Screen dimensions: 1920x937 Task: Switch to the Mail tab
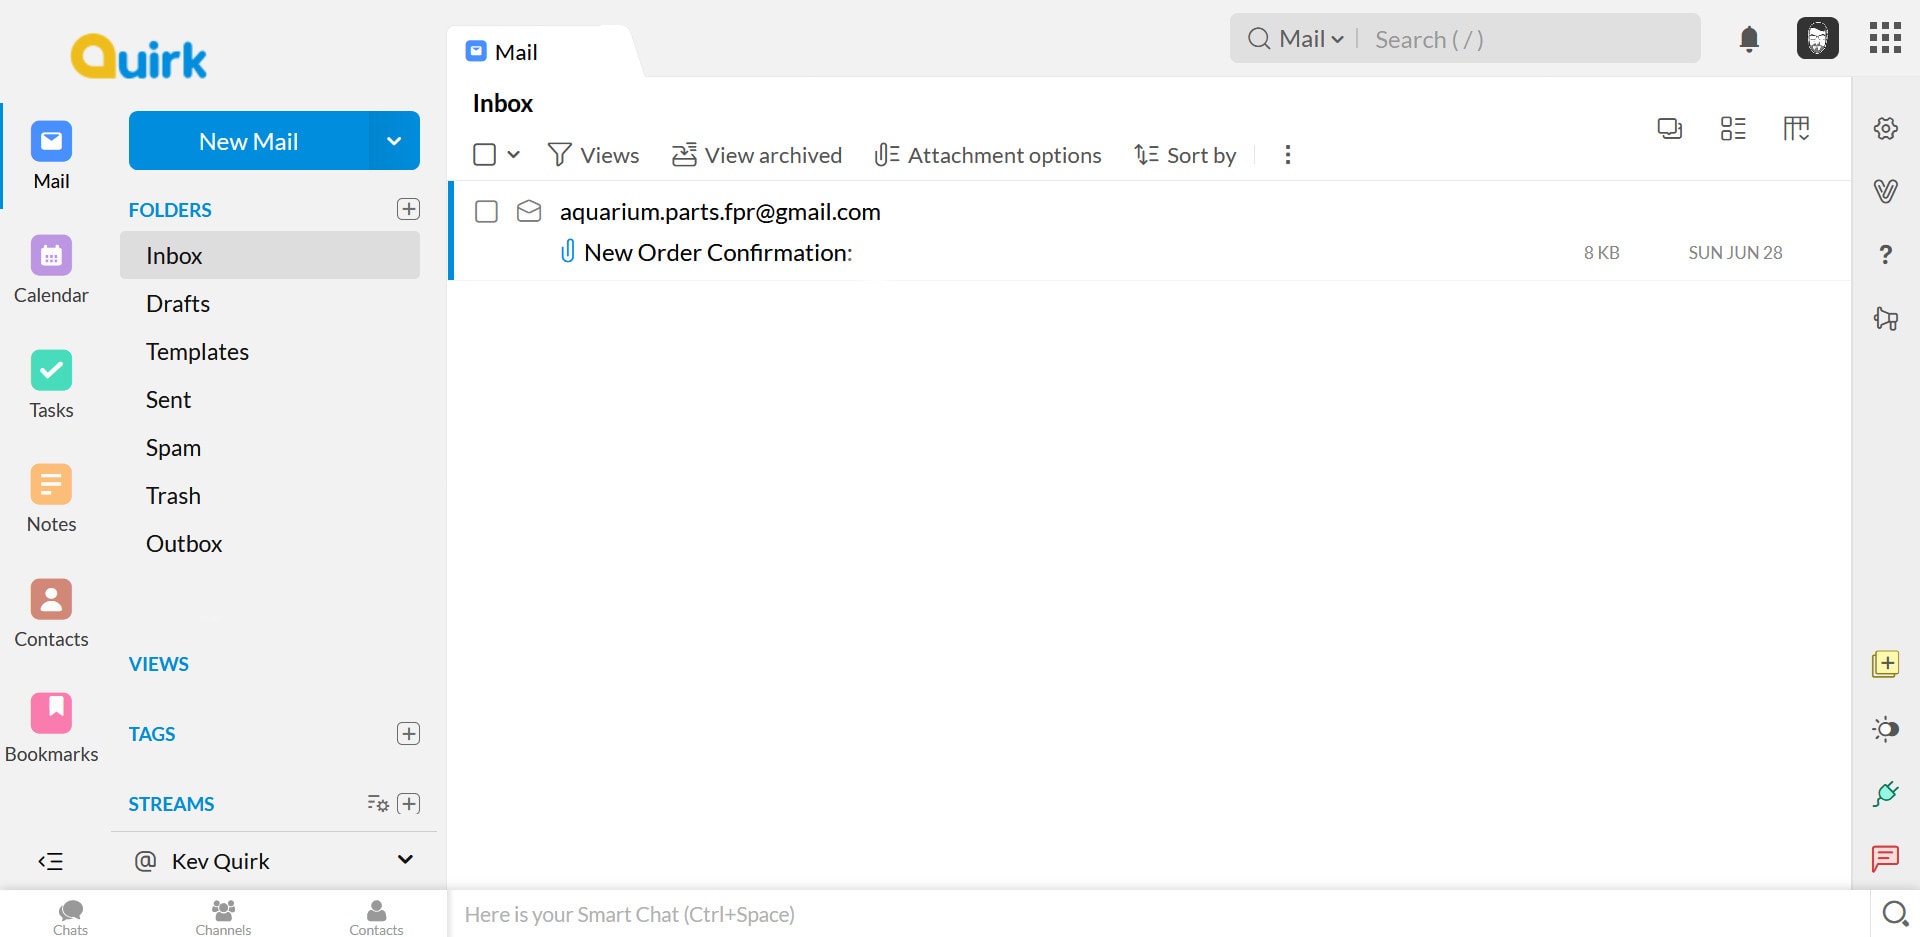(515, 51)
